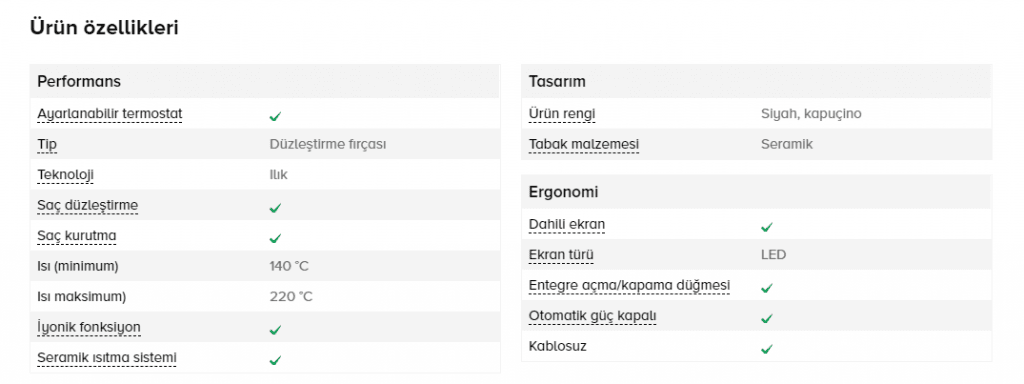Click the Ürün özellikleri heading
The width and height of the screenshot is (1024, 384).
coord(104,28)
